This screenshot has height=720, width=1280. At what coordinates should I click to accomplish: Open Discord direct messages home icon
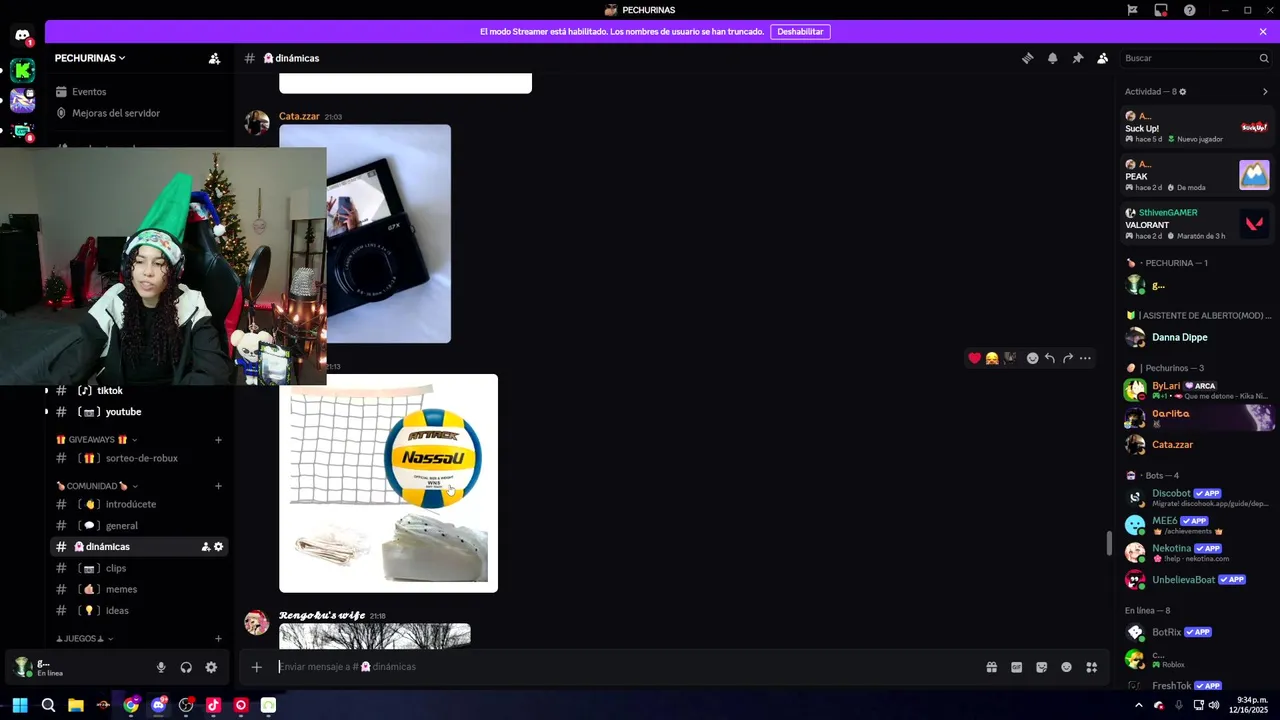pos(22,37)
